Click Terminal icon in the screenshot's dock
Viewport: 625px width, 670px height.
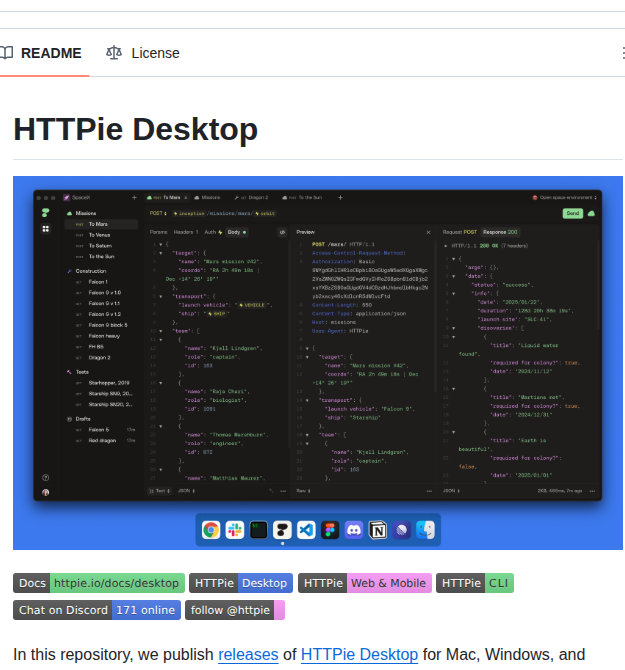[x=258, y=530]
